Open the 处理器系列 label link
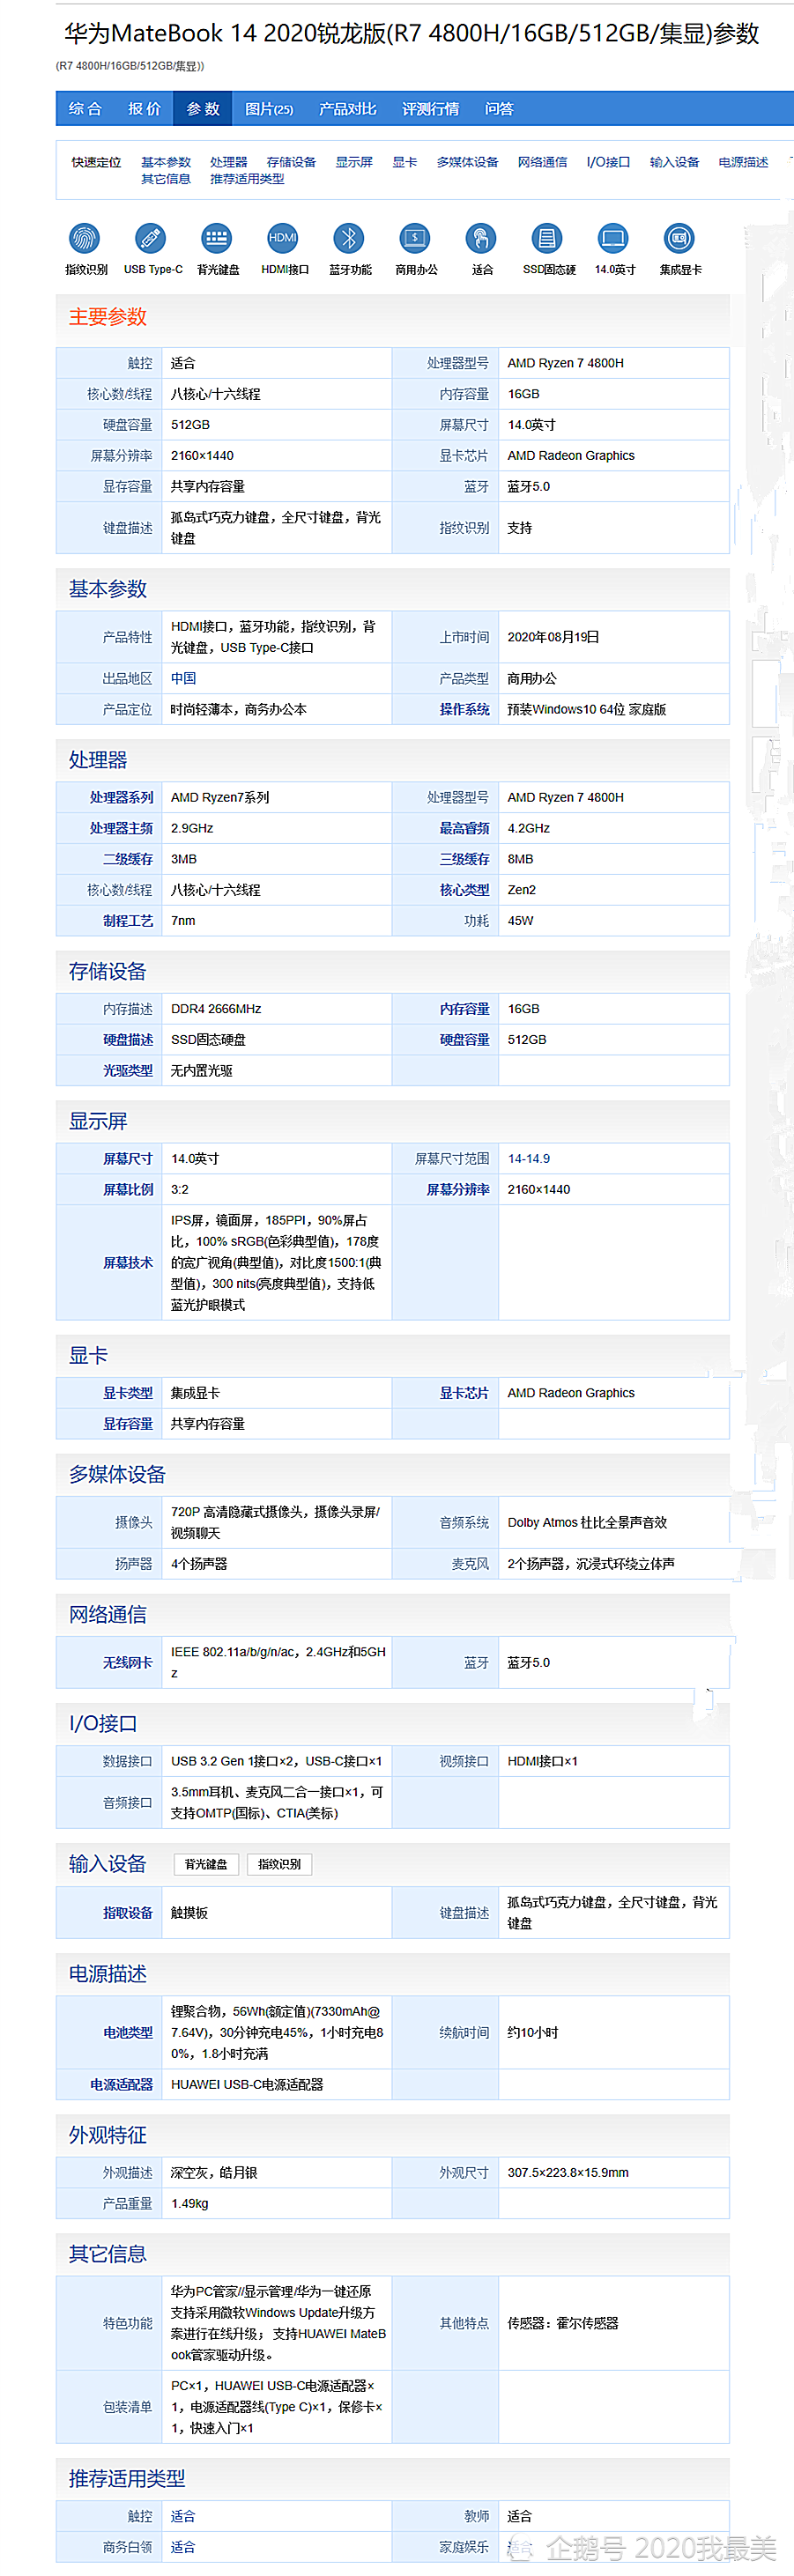This screenshot has width=794, height=2576. tap(121, 797)
